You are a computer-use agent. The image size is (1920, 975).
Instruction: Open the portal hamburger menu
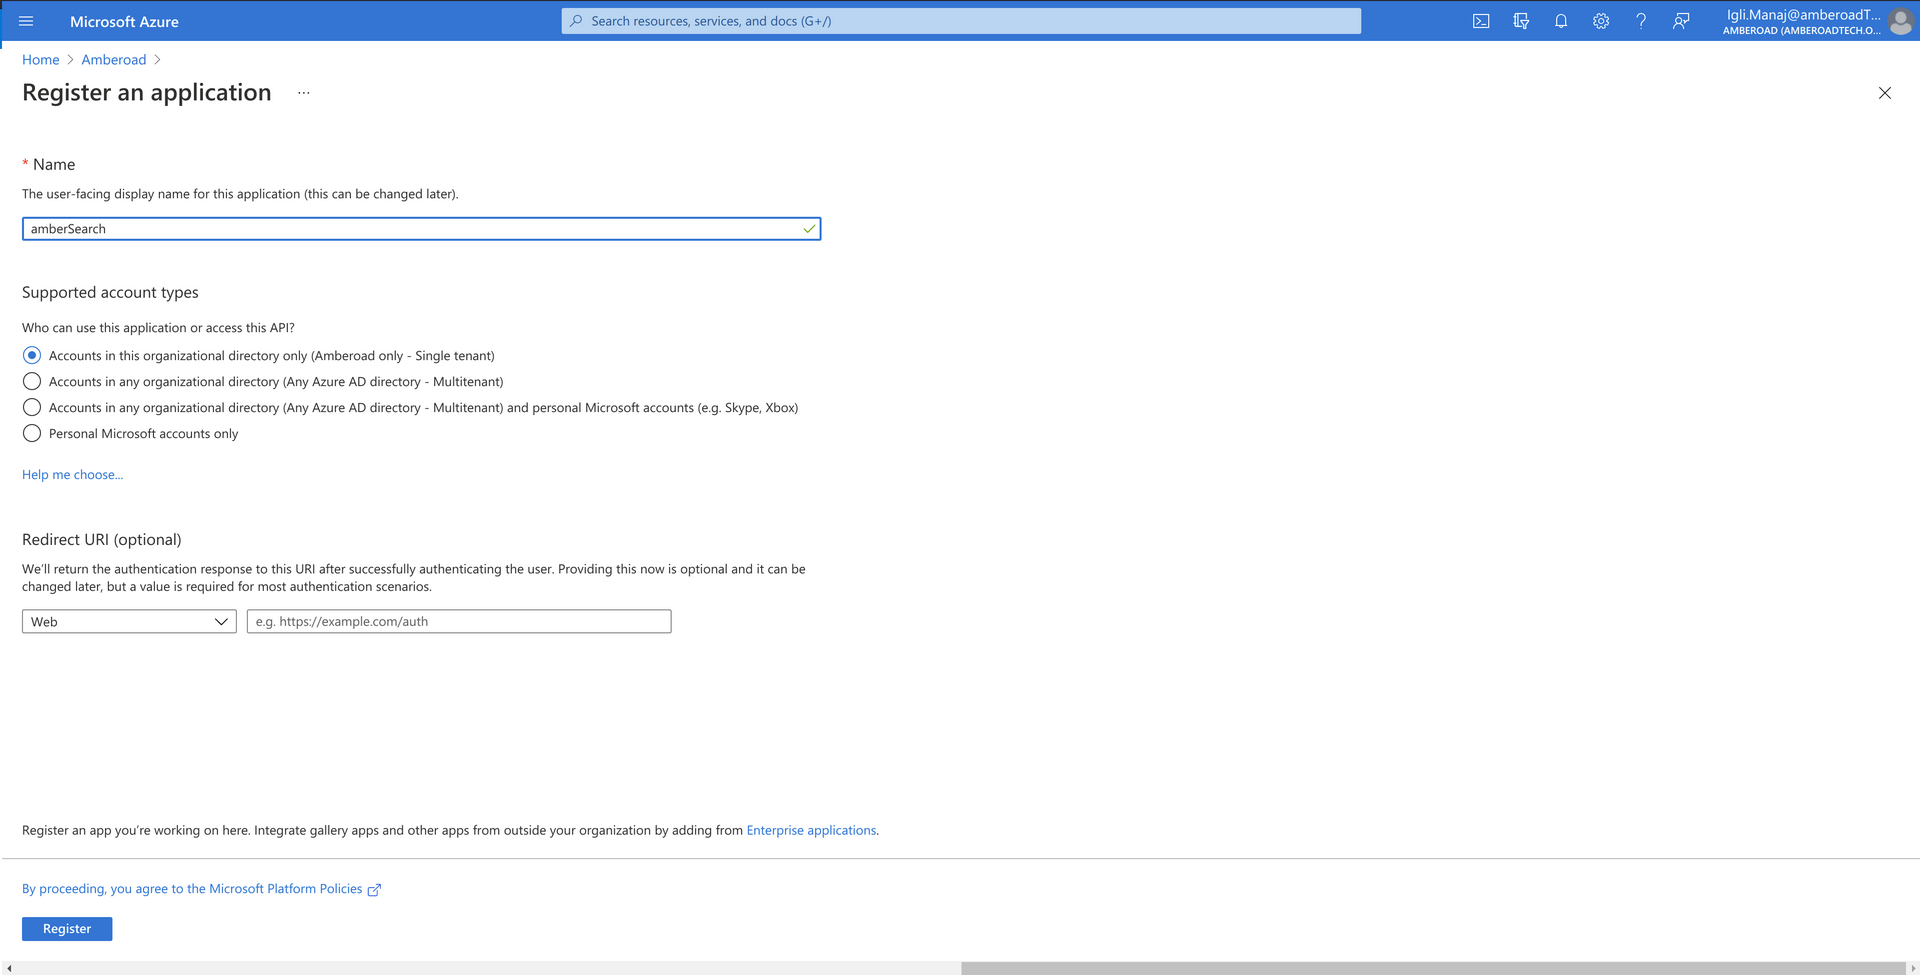(x=26, y=21)
